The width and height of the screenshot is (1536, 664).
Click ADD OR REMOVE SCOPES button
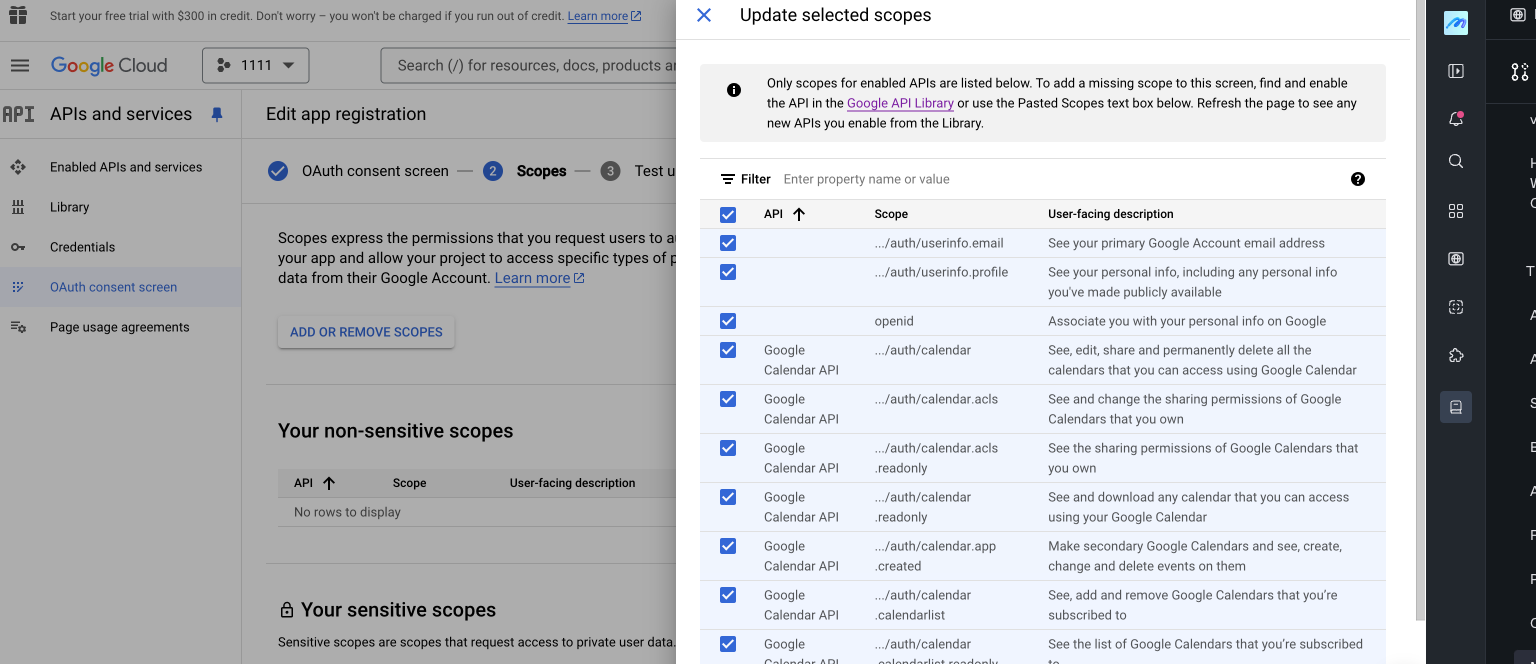(366, 332)
